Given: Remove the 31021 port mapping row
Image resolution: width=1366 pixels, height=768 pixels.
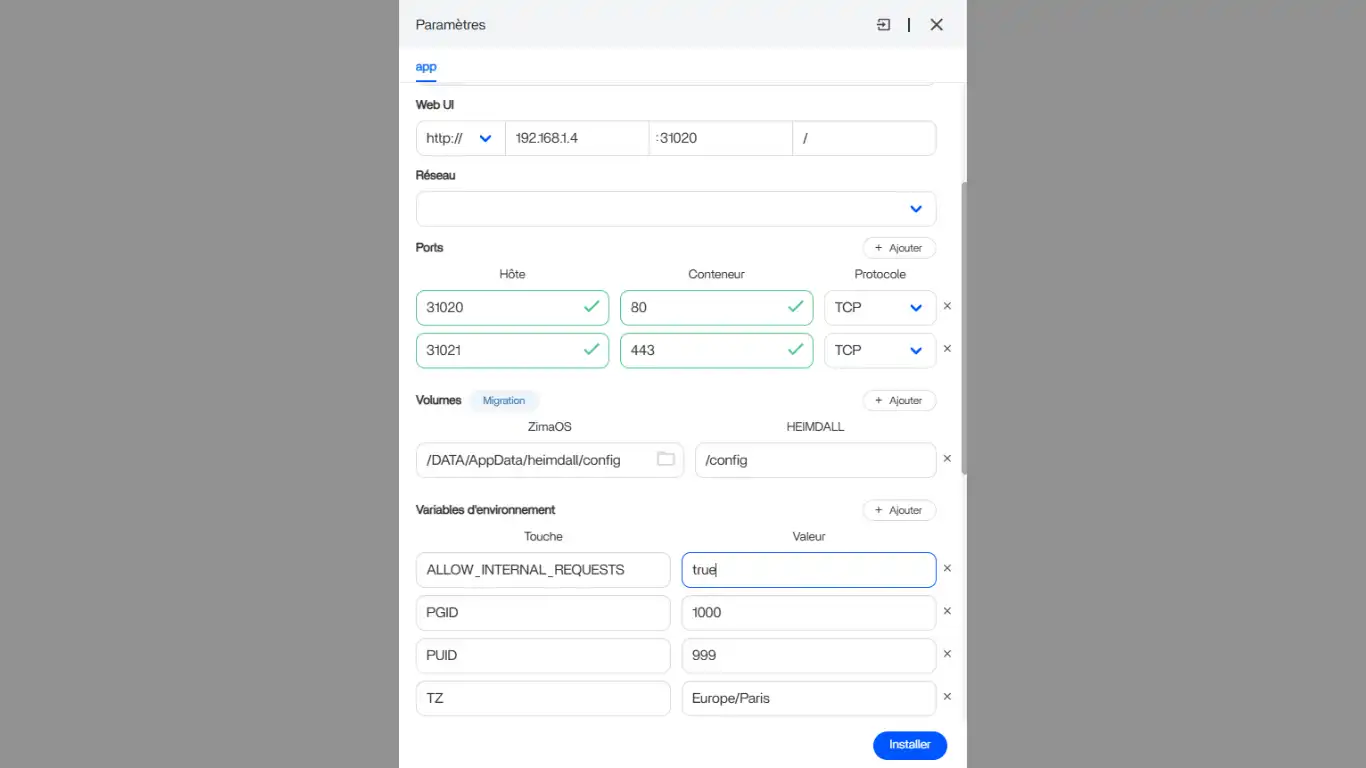Looking at the screenshot, I should (947, 350).
